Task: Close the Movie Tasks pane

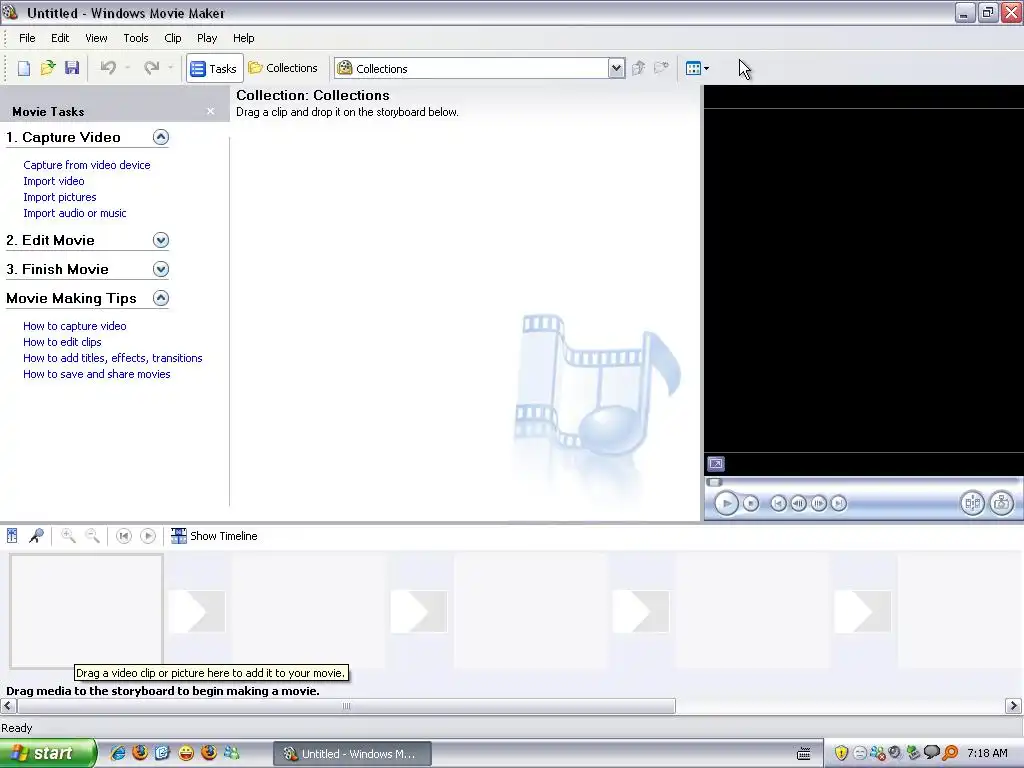Action: click(x=210, y=111)
